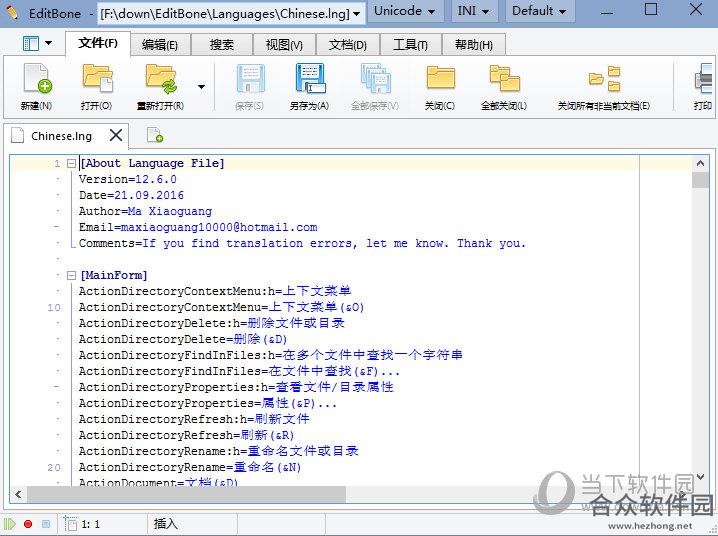This screenshot has height=536, width=718.
Task: Click the Comments= translation errors line
Action: [x=302, y=243]
